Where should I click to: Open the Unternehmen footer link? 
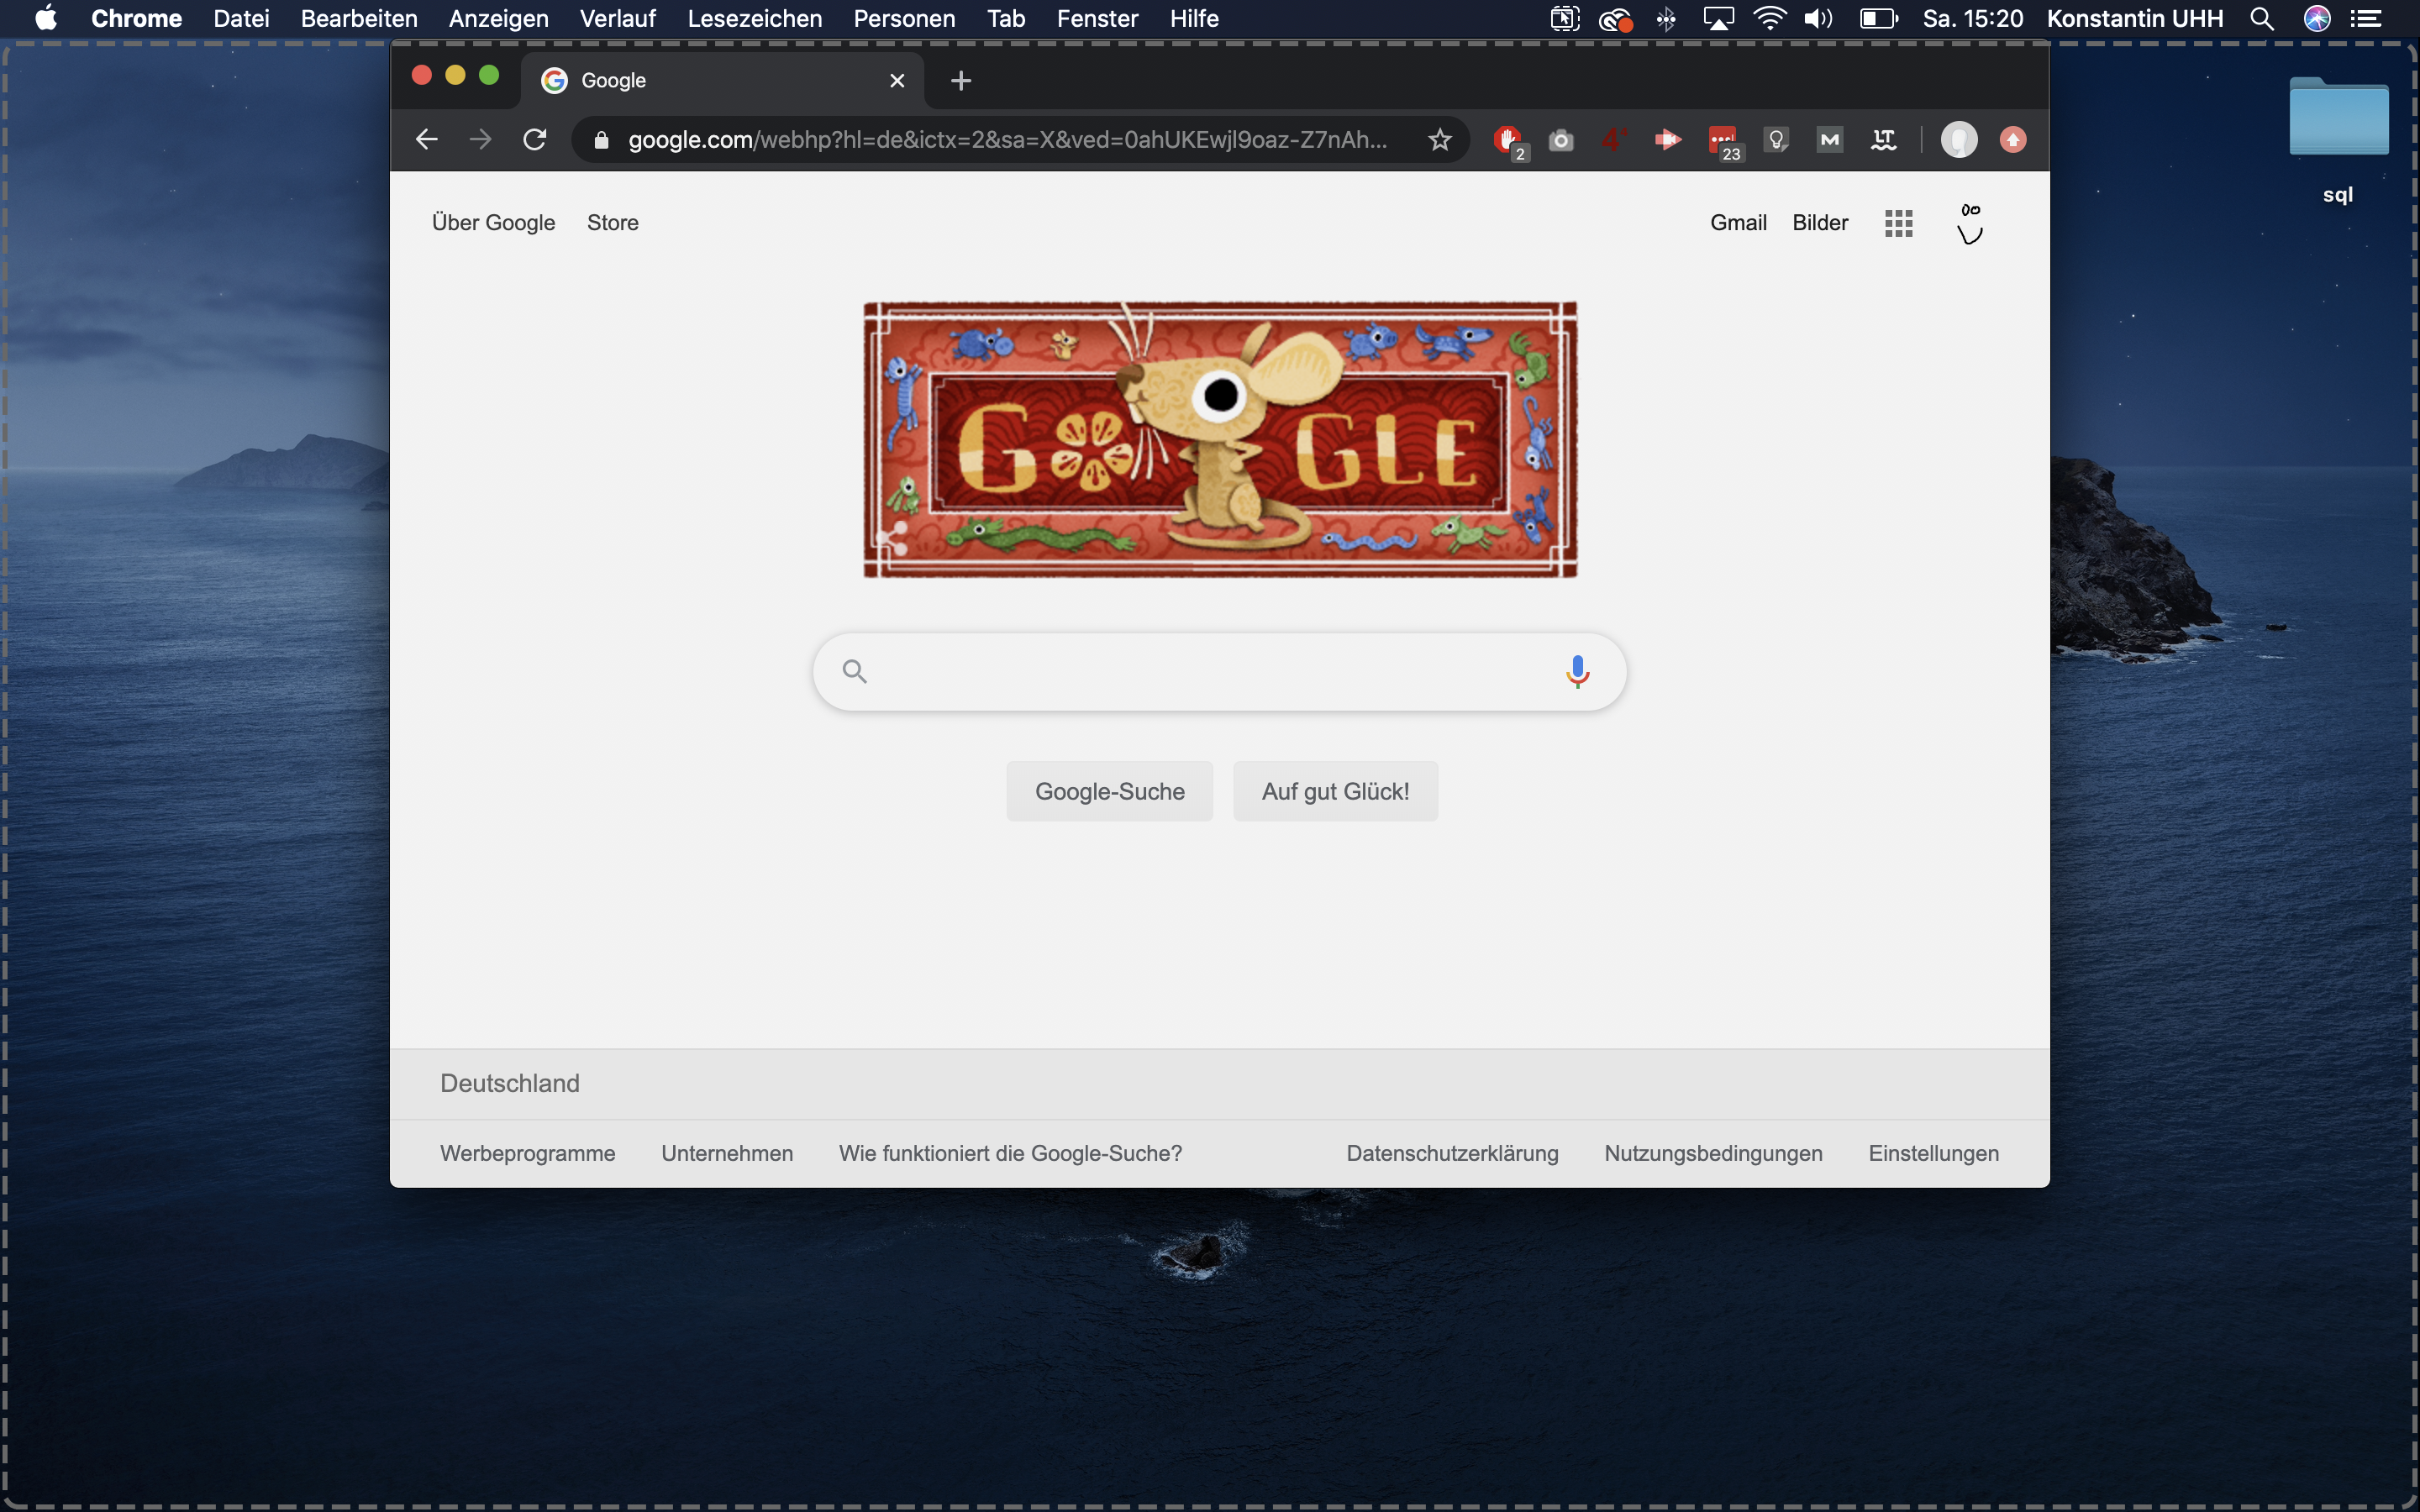point(727,1153)
